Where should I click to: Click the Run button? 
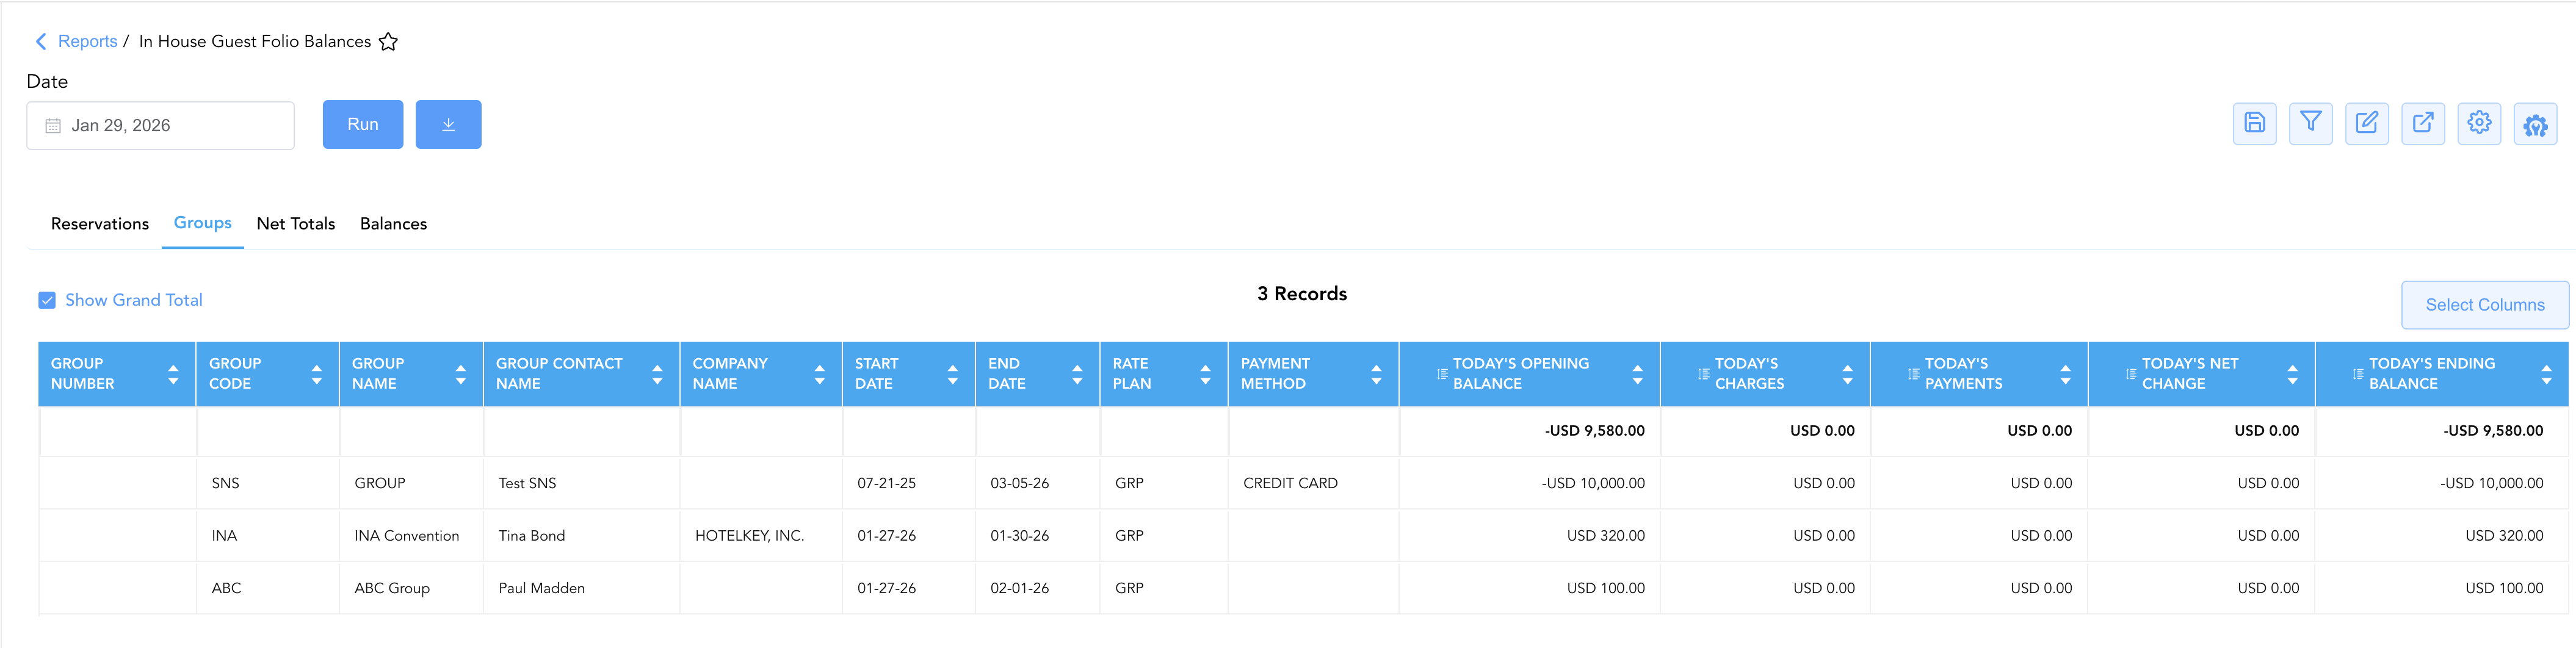point(363,124)
